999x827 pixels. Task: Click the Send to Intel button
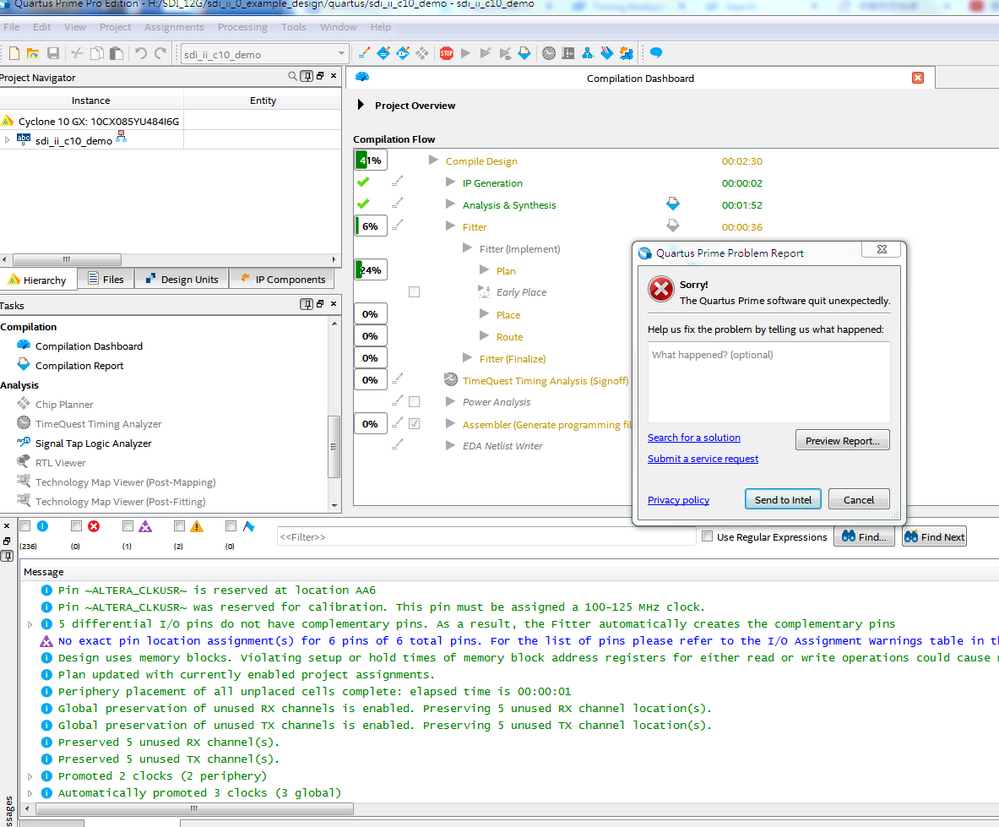[783, 500]
